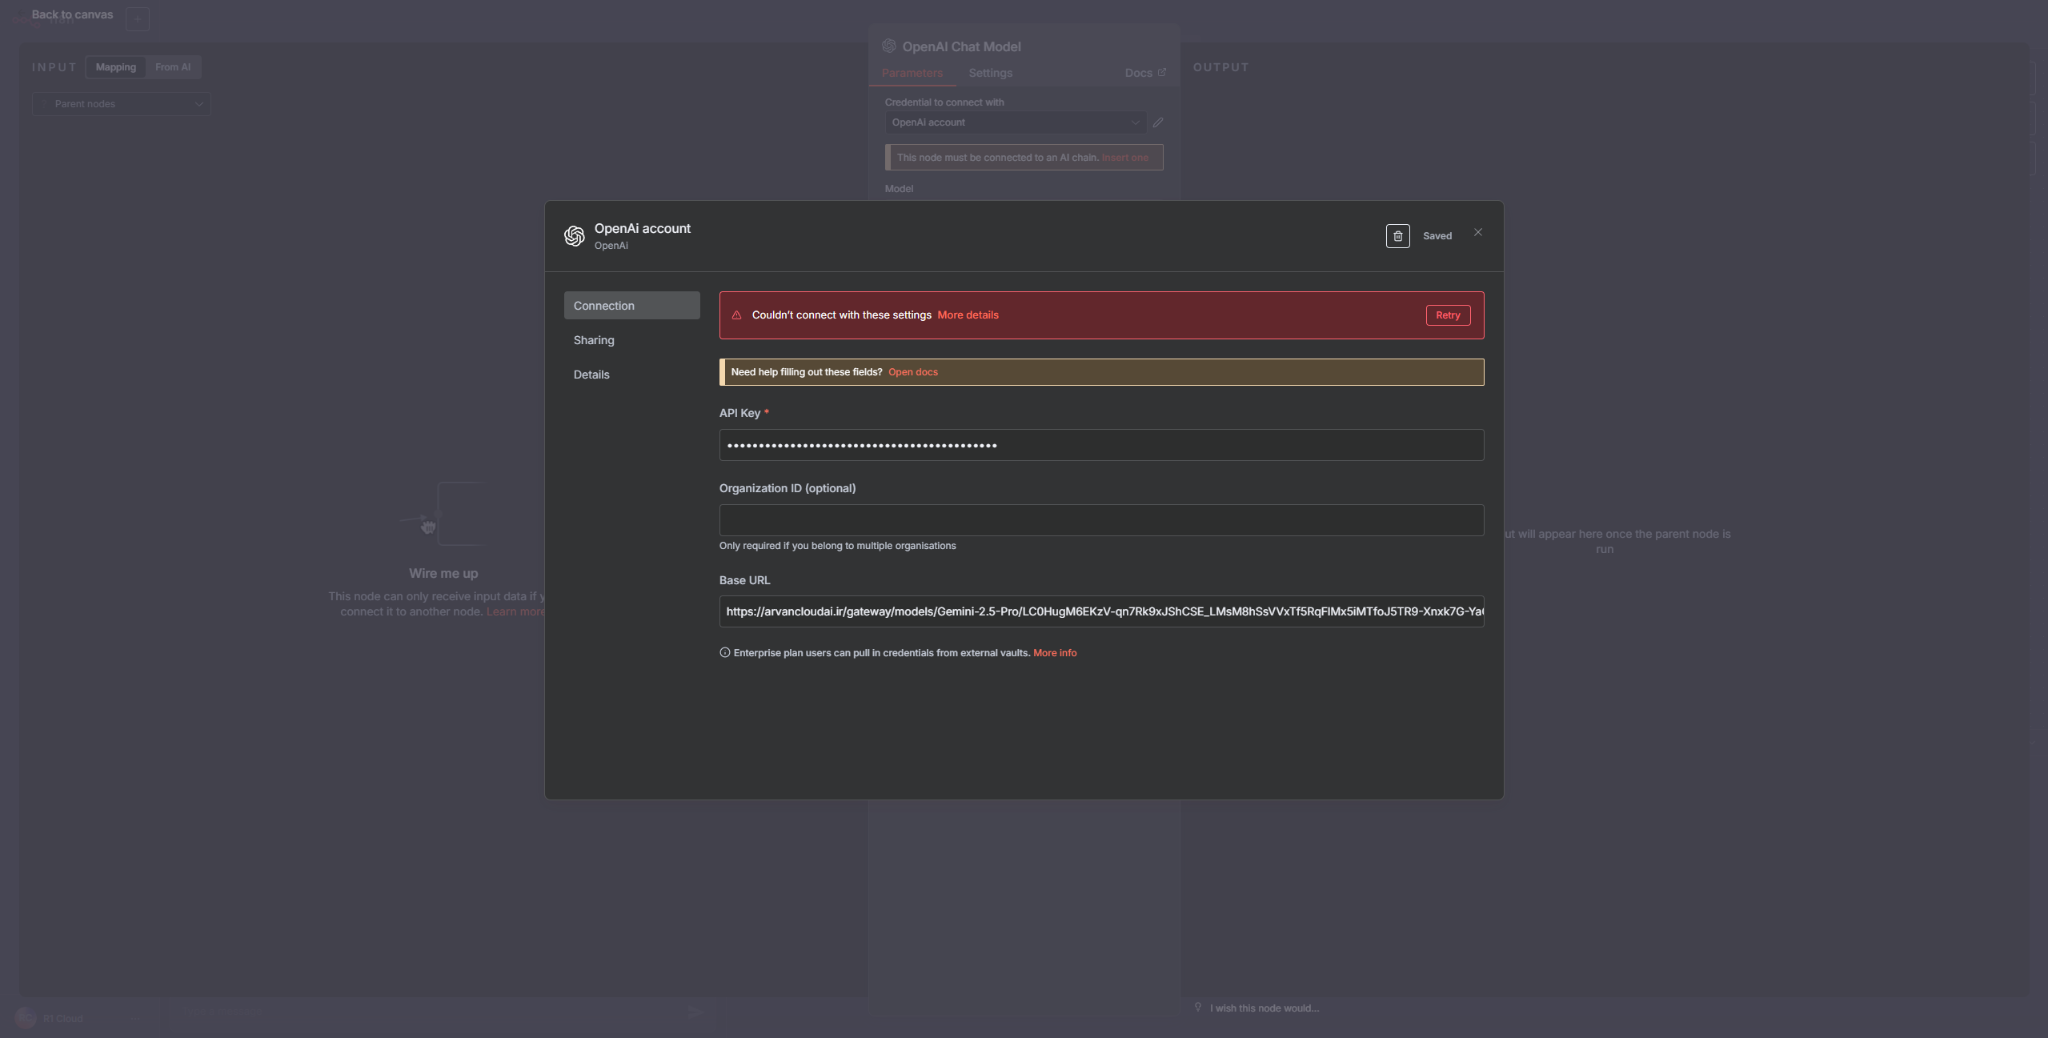Image resolution: width=2048 pixels, height=1038 pixels.
Task: Click the OpenAI Chat Model node icon
Action: point(889,46)
